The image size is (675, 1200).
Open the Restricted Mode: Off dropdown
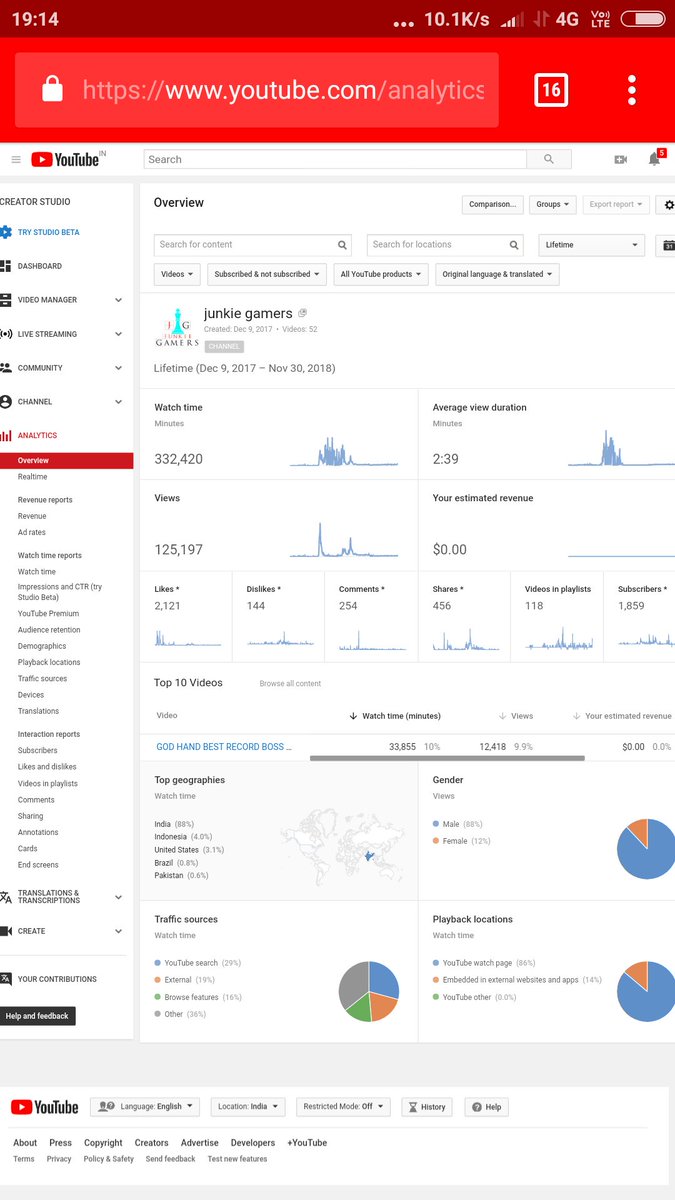point(342,1107)
